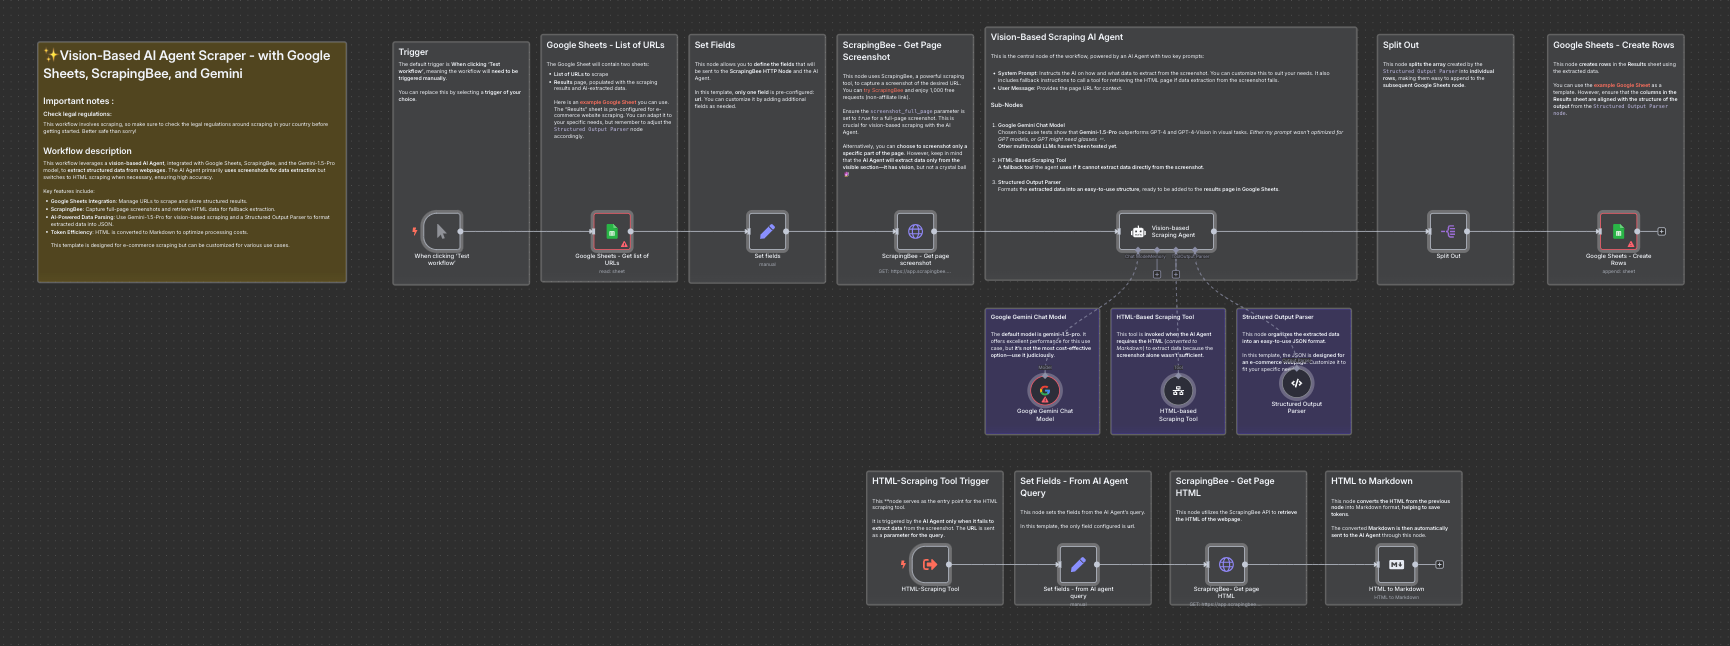The height and width of the screenshot is (646, 1730).
Task: Click the 'HTML-Based Scraping Tool' purple note heading
Action: click(1155, 317)
